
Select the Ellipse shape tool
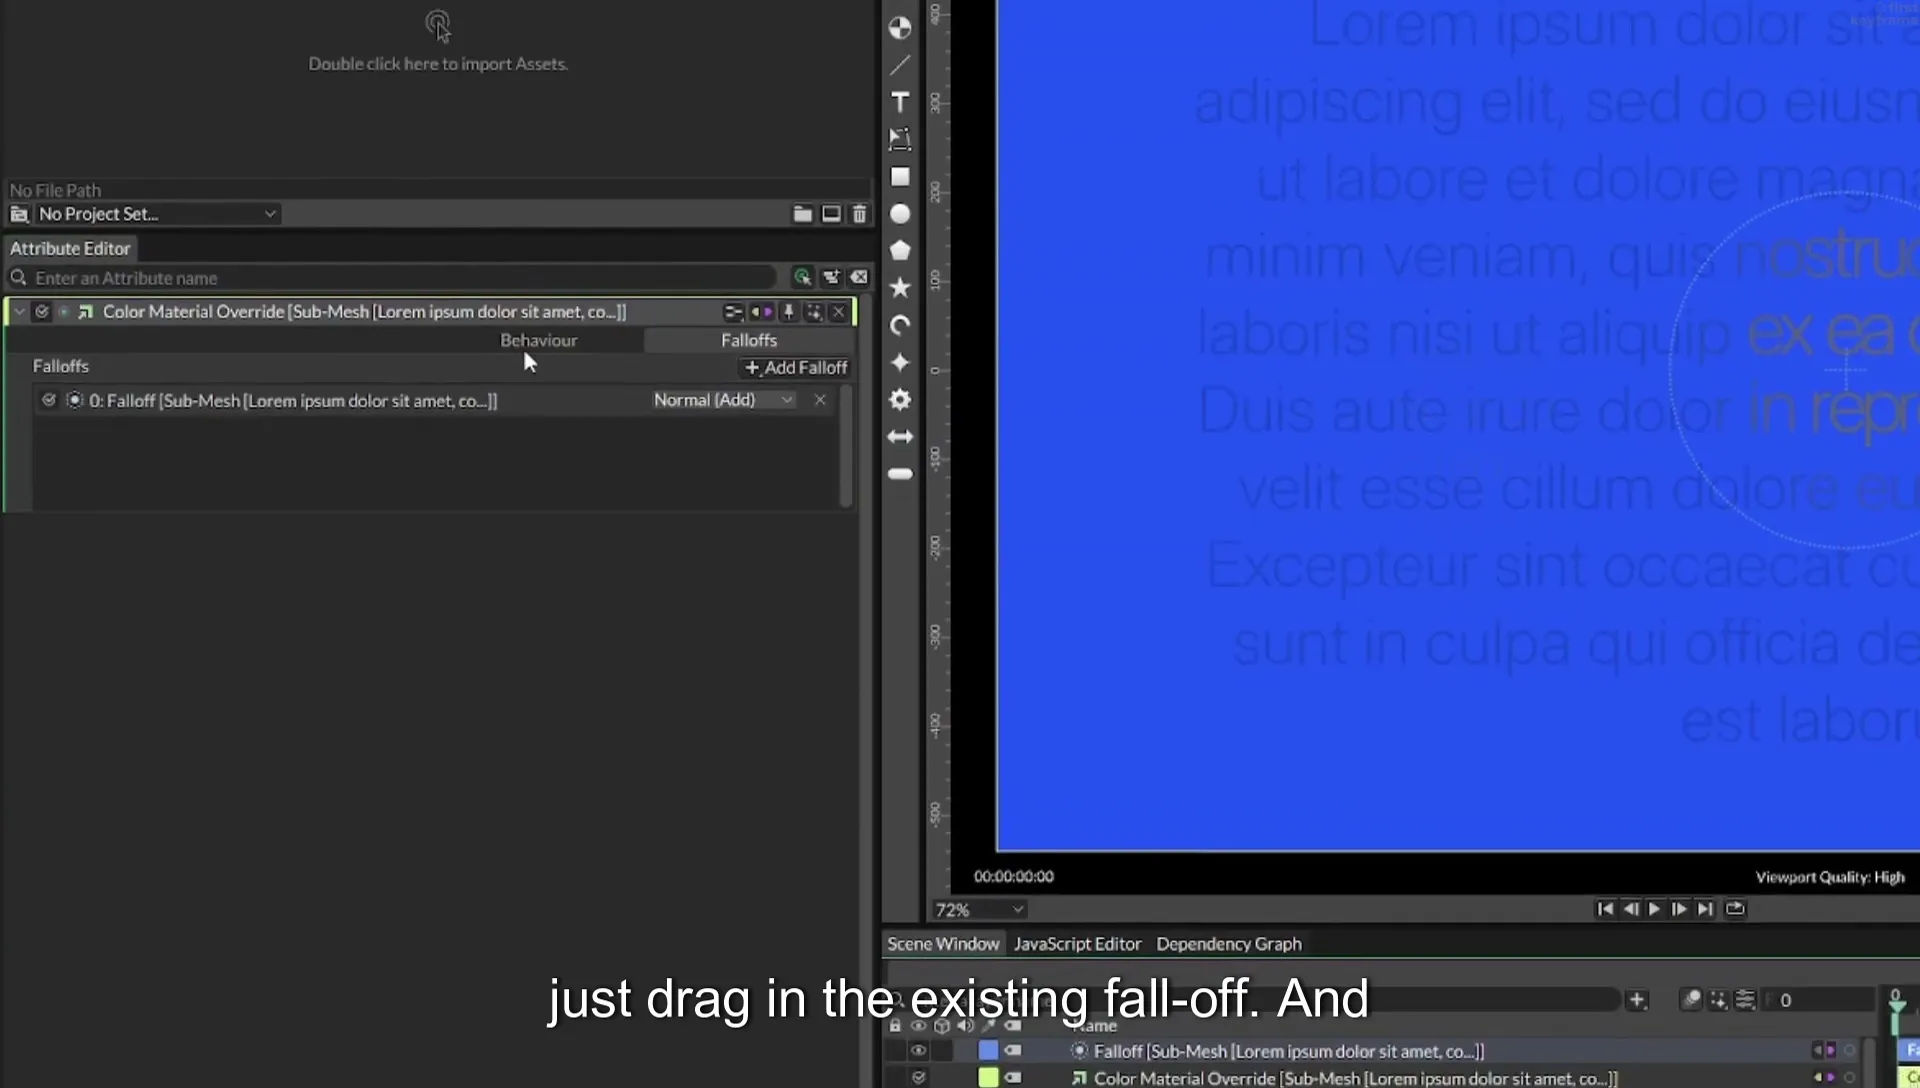pyautogui.click(x=900, y=214)
